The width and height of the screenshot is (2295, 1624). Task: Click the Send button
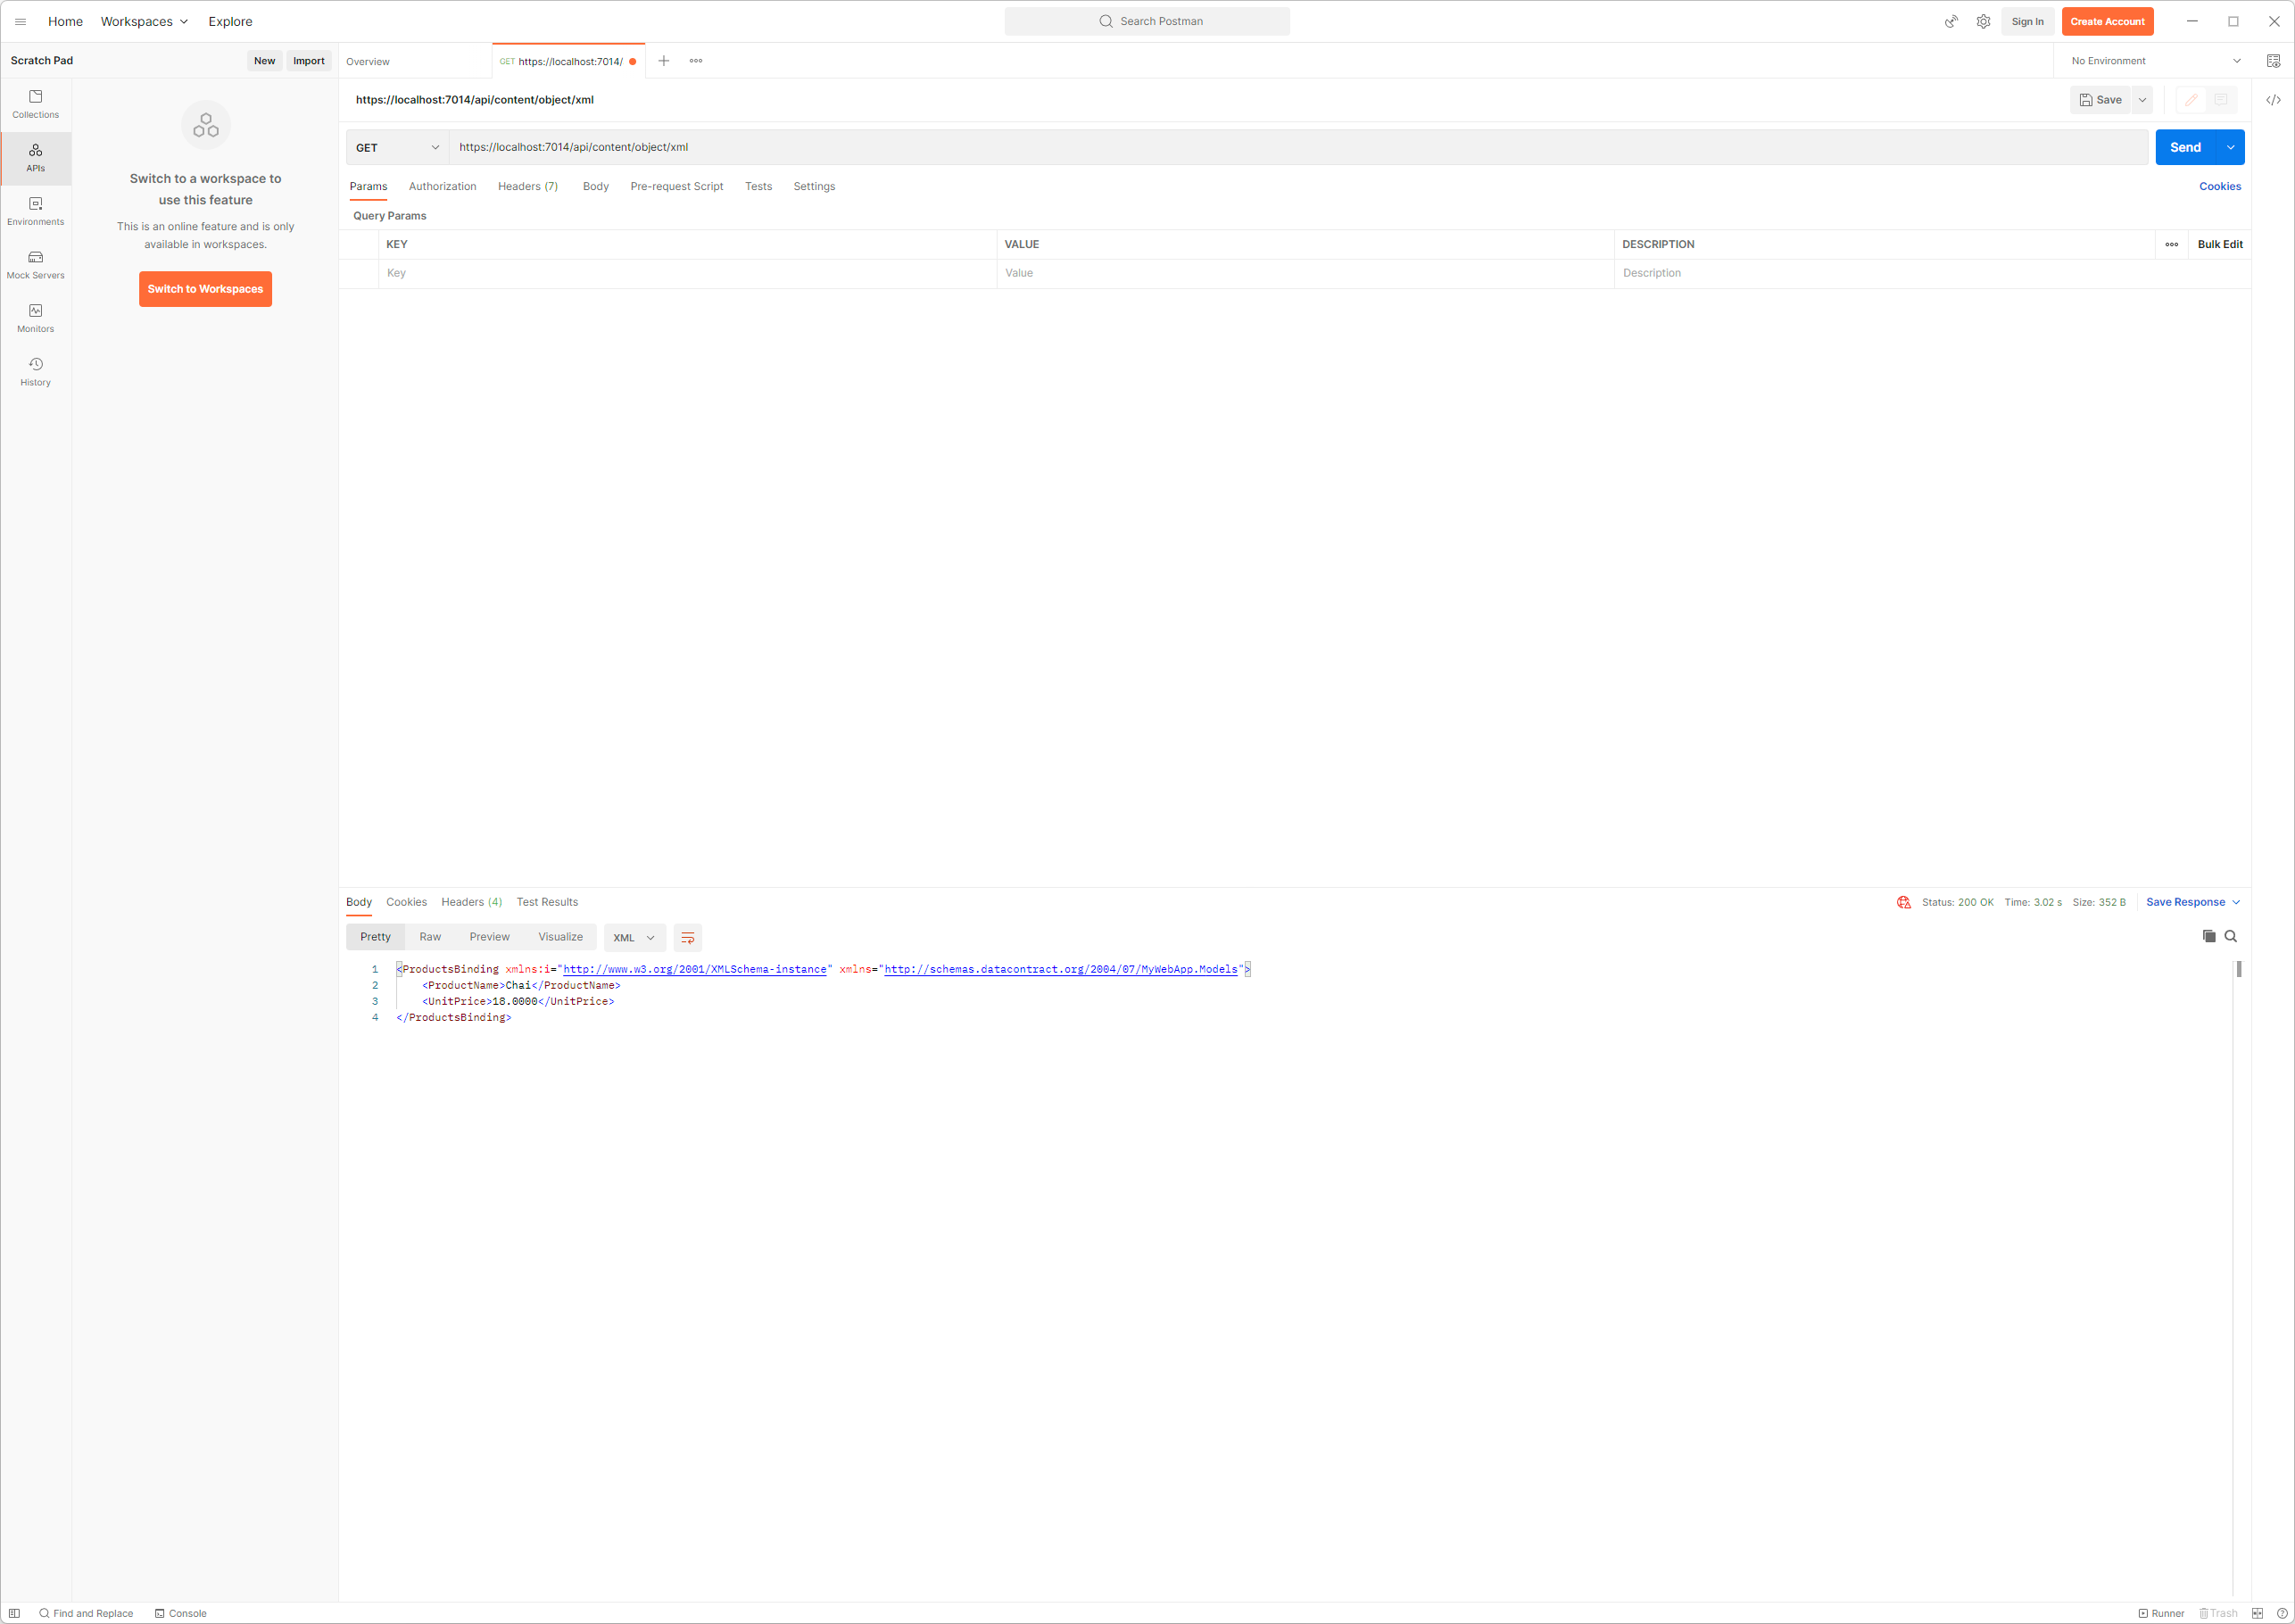pyautogui.click(x=2184, y=148)
